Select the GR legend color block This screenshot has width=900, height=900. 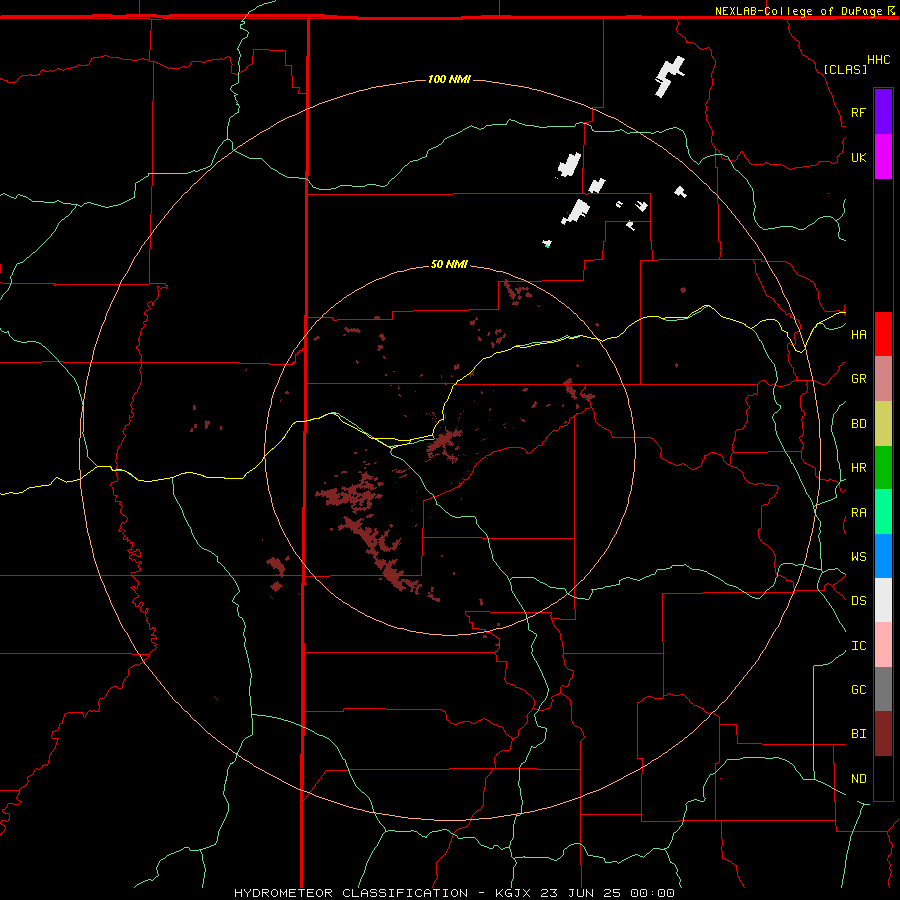coord(883,378)
